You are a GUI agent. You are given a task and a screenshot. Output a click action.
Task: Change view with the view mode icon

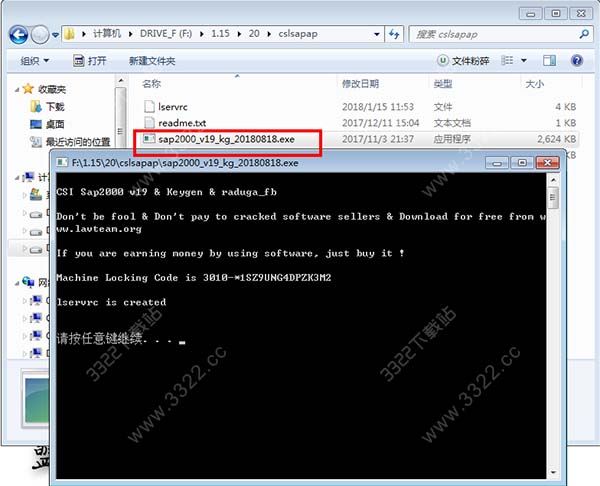point(507,60)
